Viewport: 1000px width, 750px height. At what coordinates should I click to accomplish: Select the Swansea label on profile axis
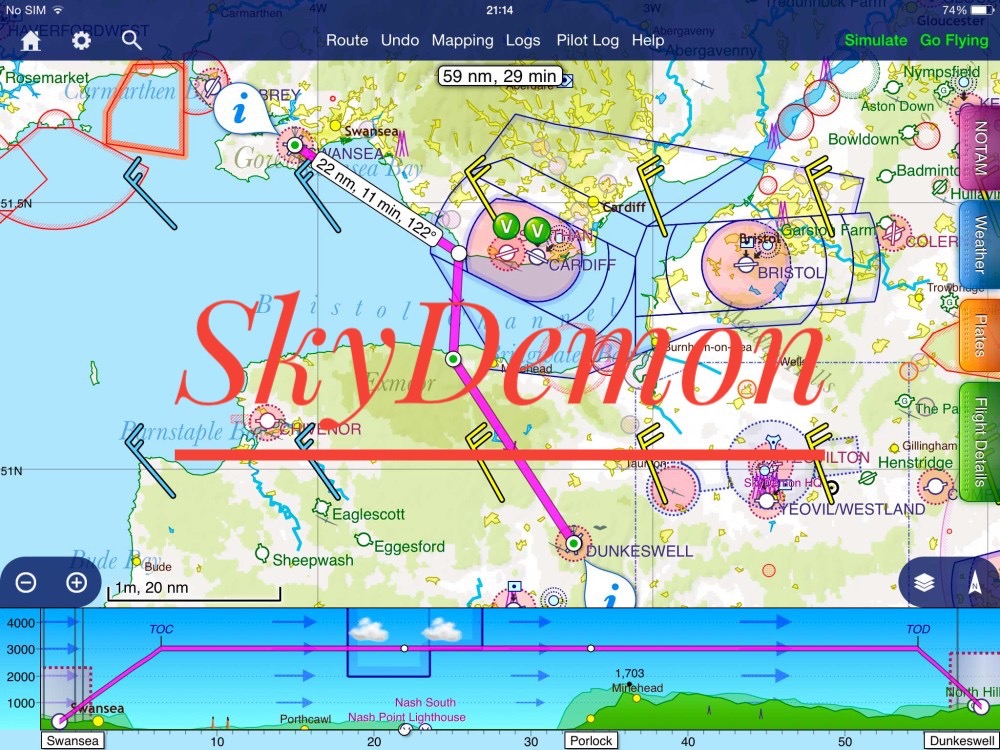click(73, 740)
